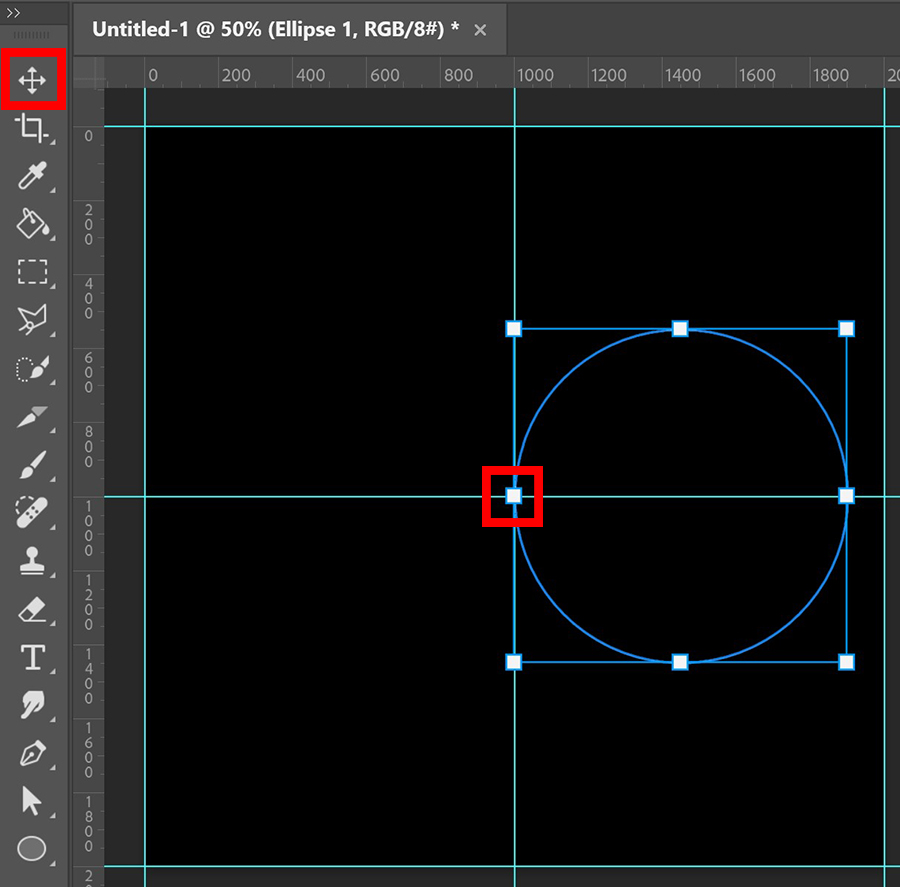Select the Pen tool

pyautogui.click(x=32, y=753)
